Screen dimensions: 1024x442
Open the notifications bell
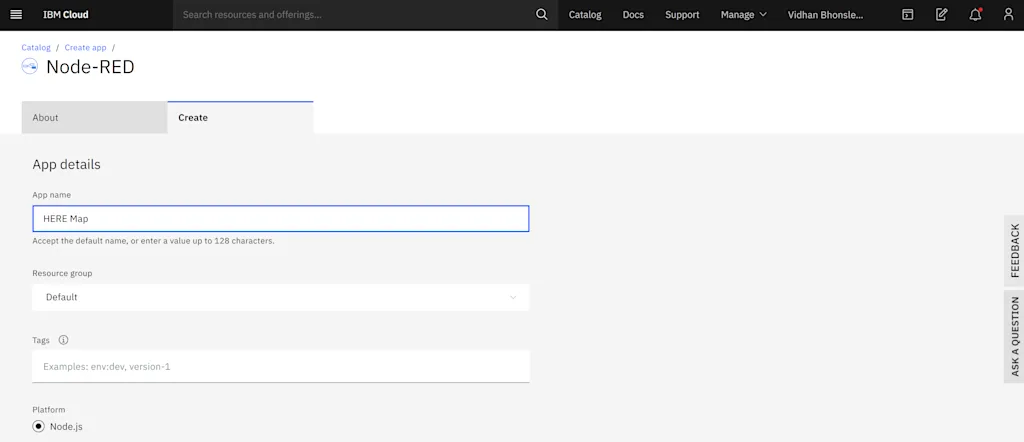(x=975, y=14)
